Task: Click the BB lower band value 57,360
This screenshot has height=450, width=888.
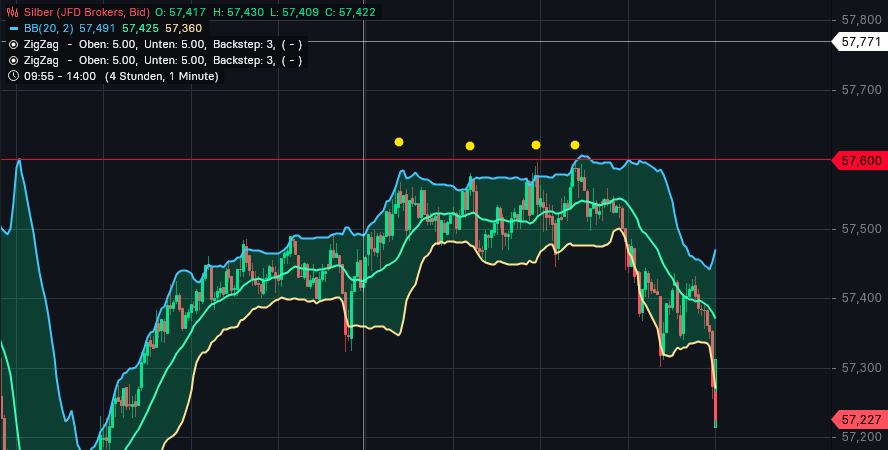Action: pos(182,28)
